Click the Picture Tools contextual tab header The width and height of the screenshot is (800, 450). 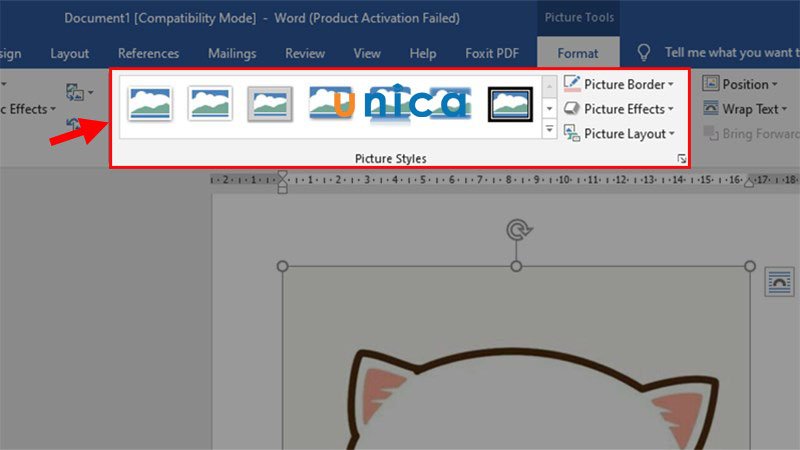pyautogui.click(x=579, y=17)
